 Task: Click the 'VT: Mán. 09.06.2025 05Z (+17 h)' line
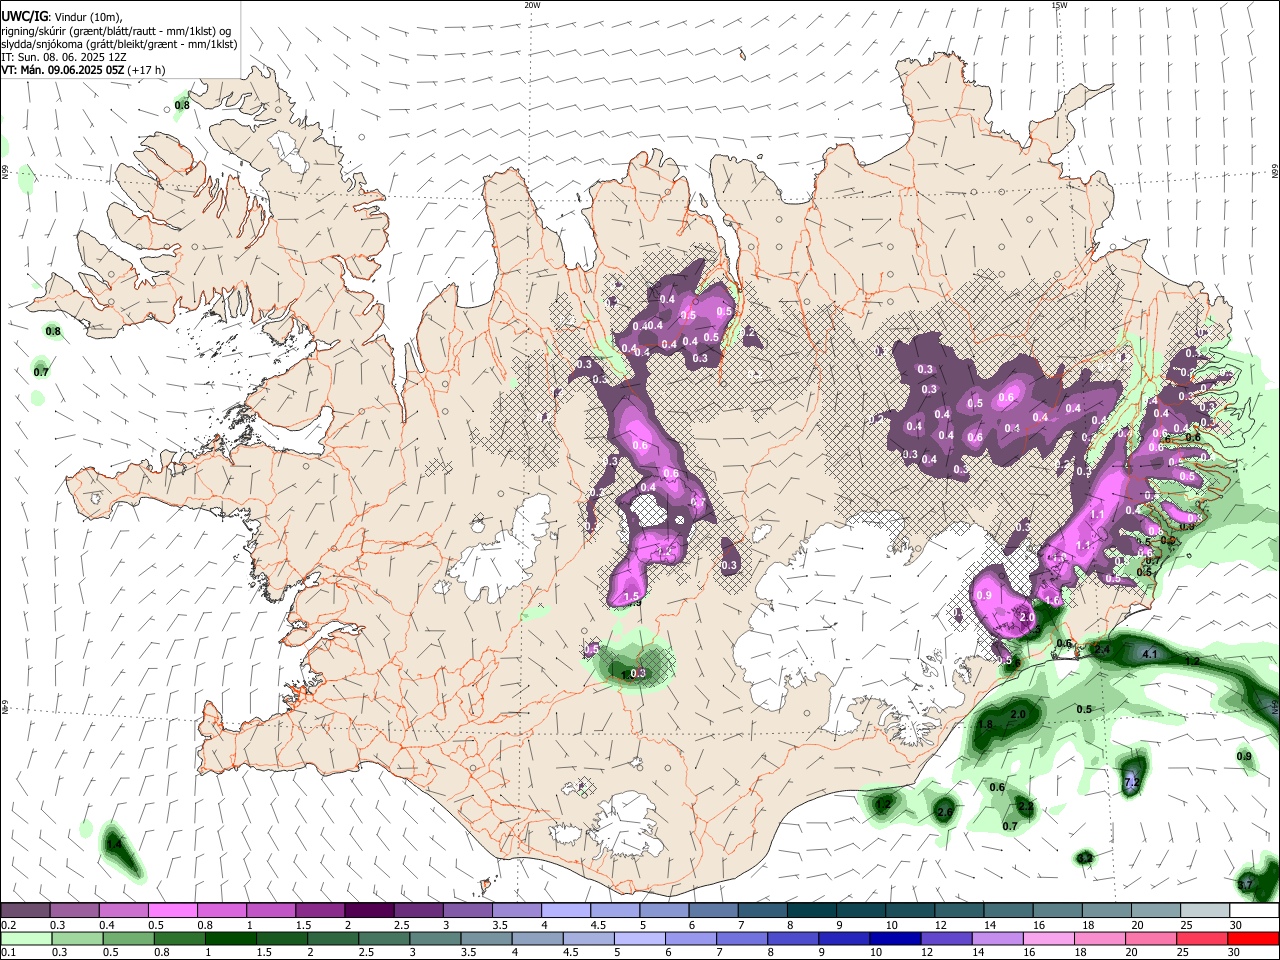[x=84, y=70]
